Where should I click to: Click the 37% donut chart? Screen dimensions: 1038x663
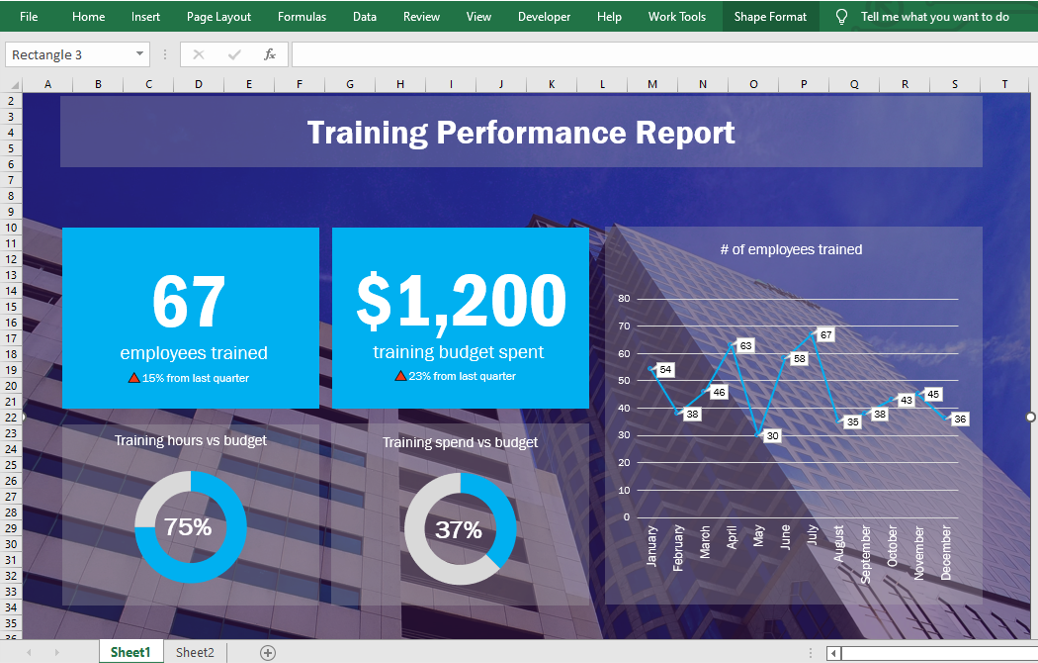[x=460, y=529]
